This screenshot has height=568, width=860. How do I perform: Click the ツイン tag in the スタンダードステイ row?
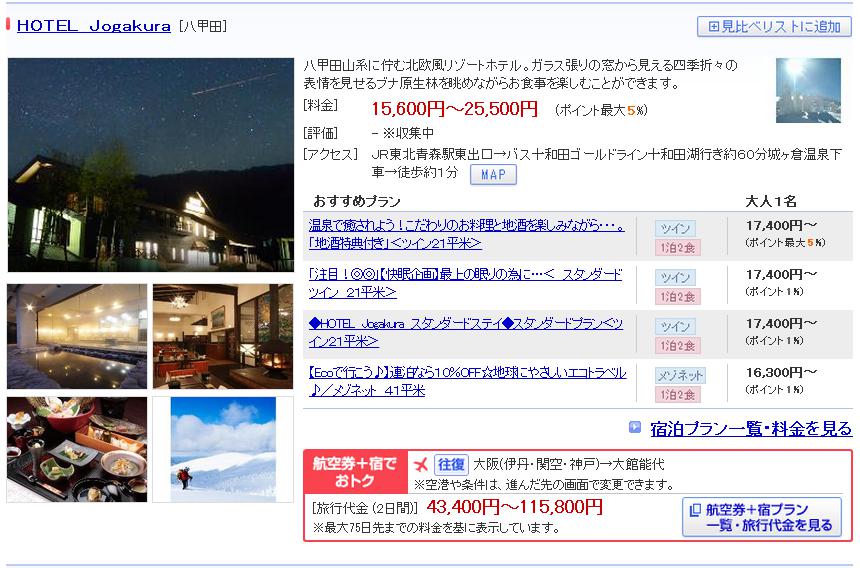(675, 326)
